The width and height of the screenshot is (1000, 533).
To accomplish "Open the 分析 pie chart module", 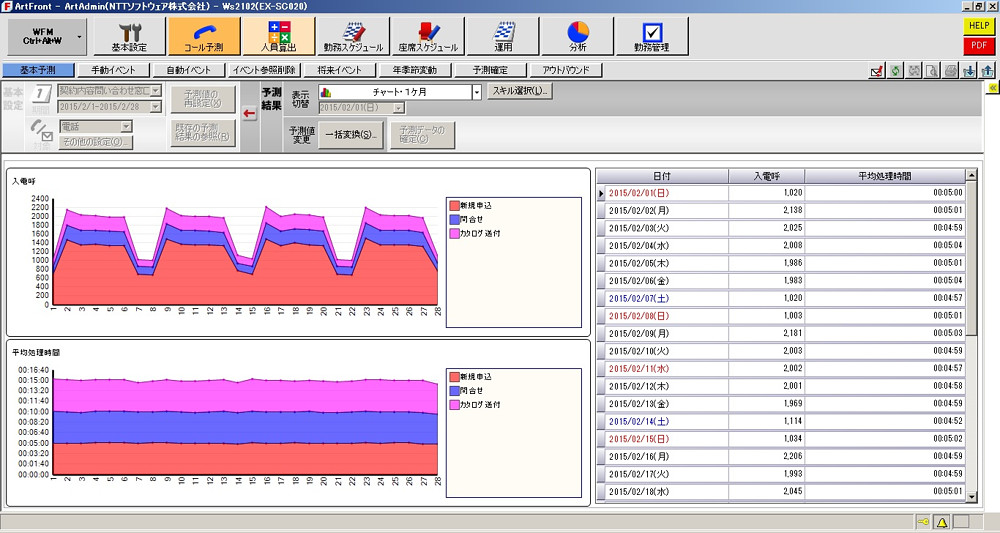I will pos(578,36).
